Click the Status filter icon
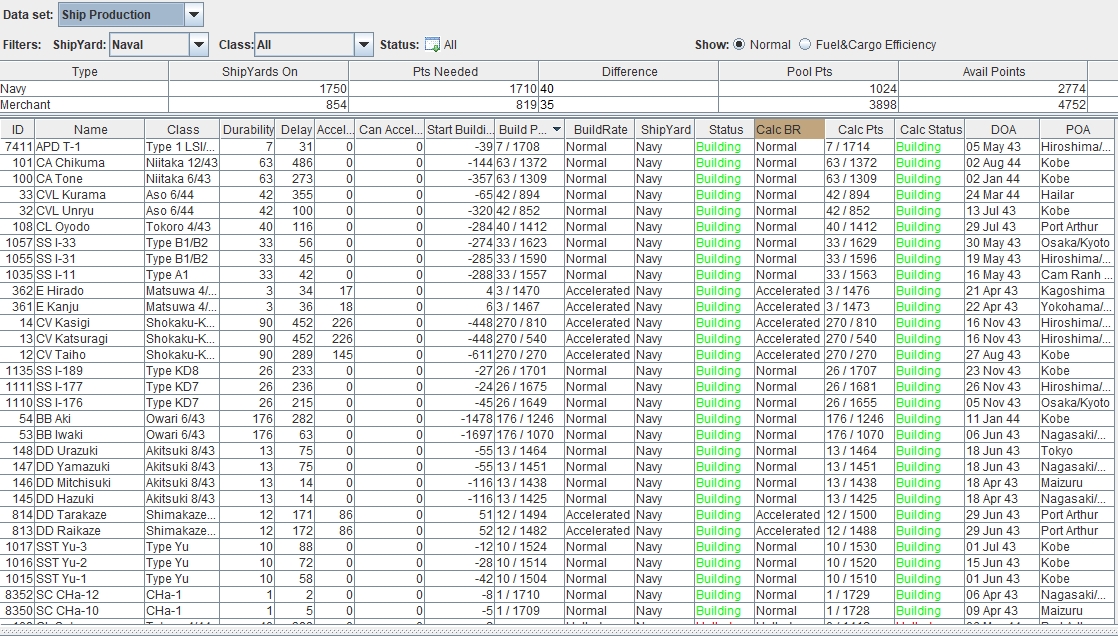 click(x=432, y=45)
